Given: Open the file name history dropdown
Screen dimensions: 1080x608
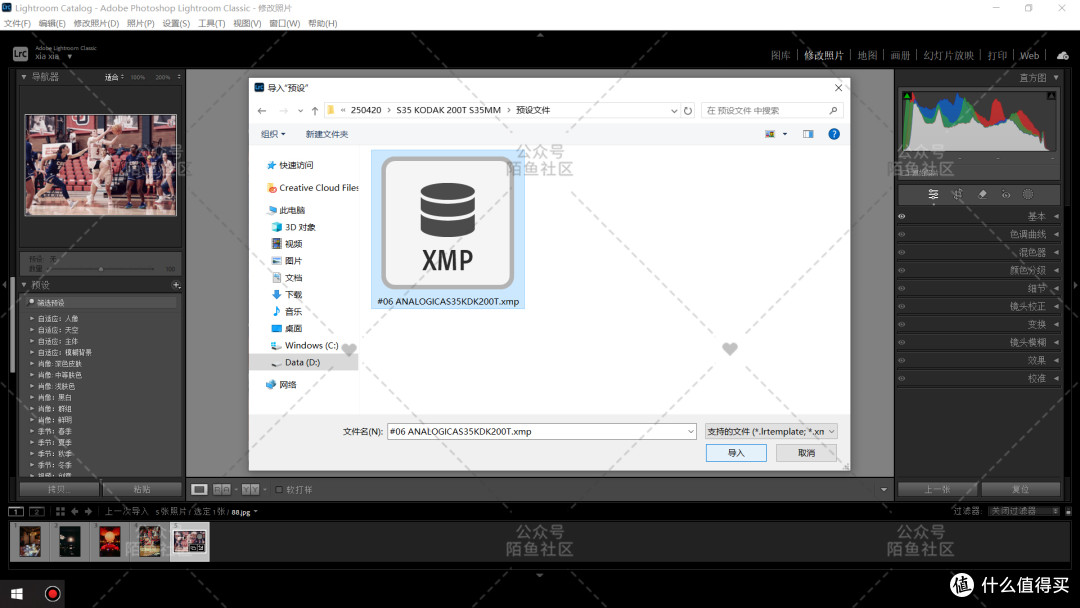Looking at the screenshot, I should point(690,432).
